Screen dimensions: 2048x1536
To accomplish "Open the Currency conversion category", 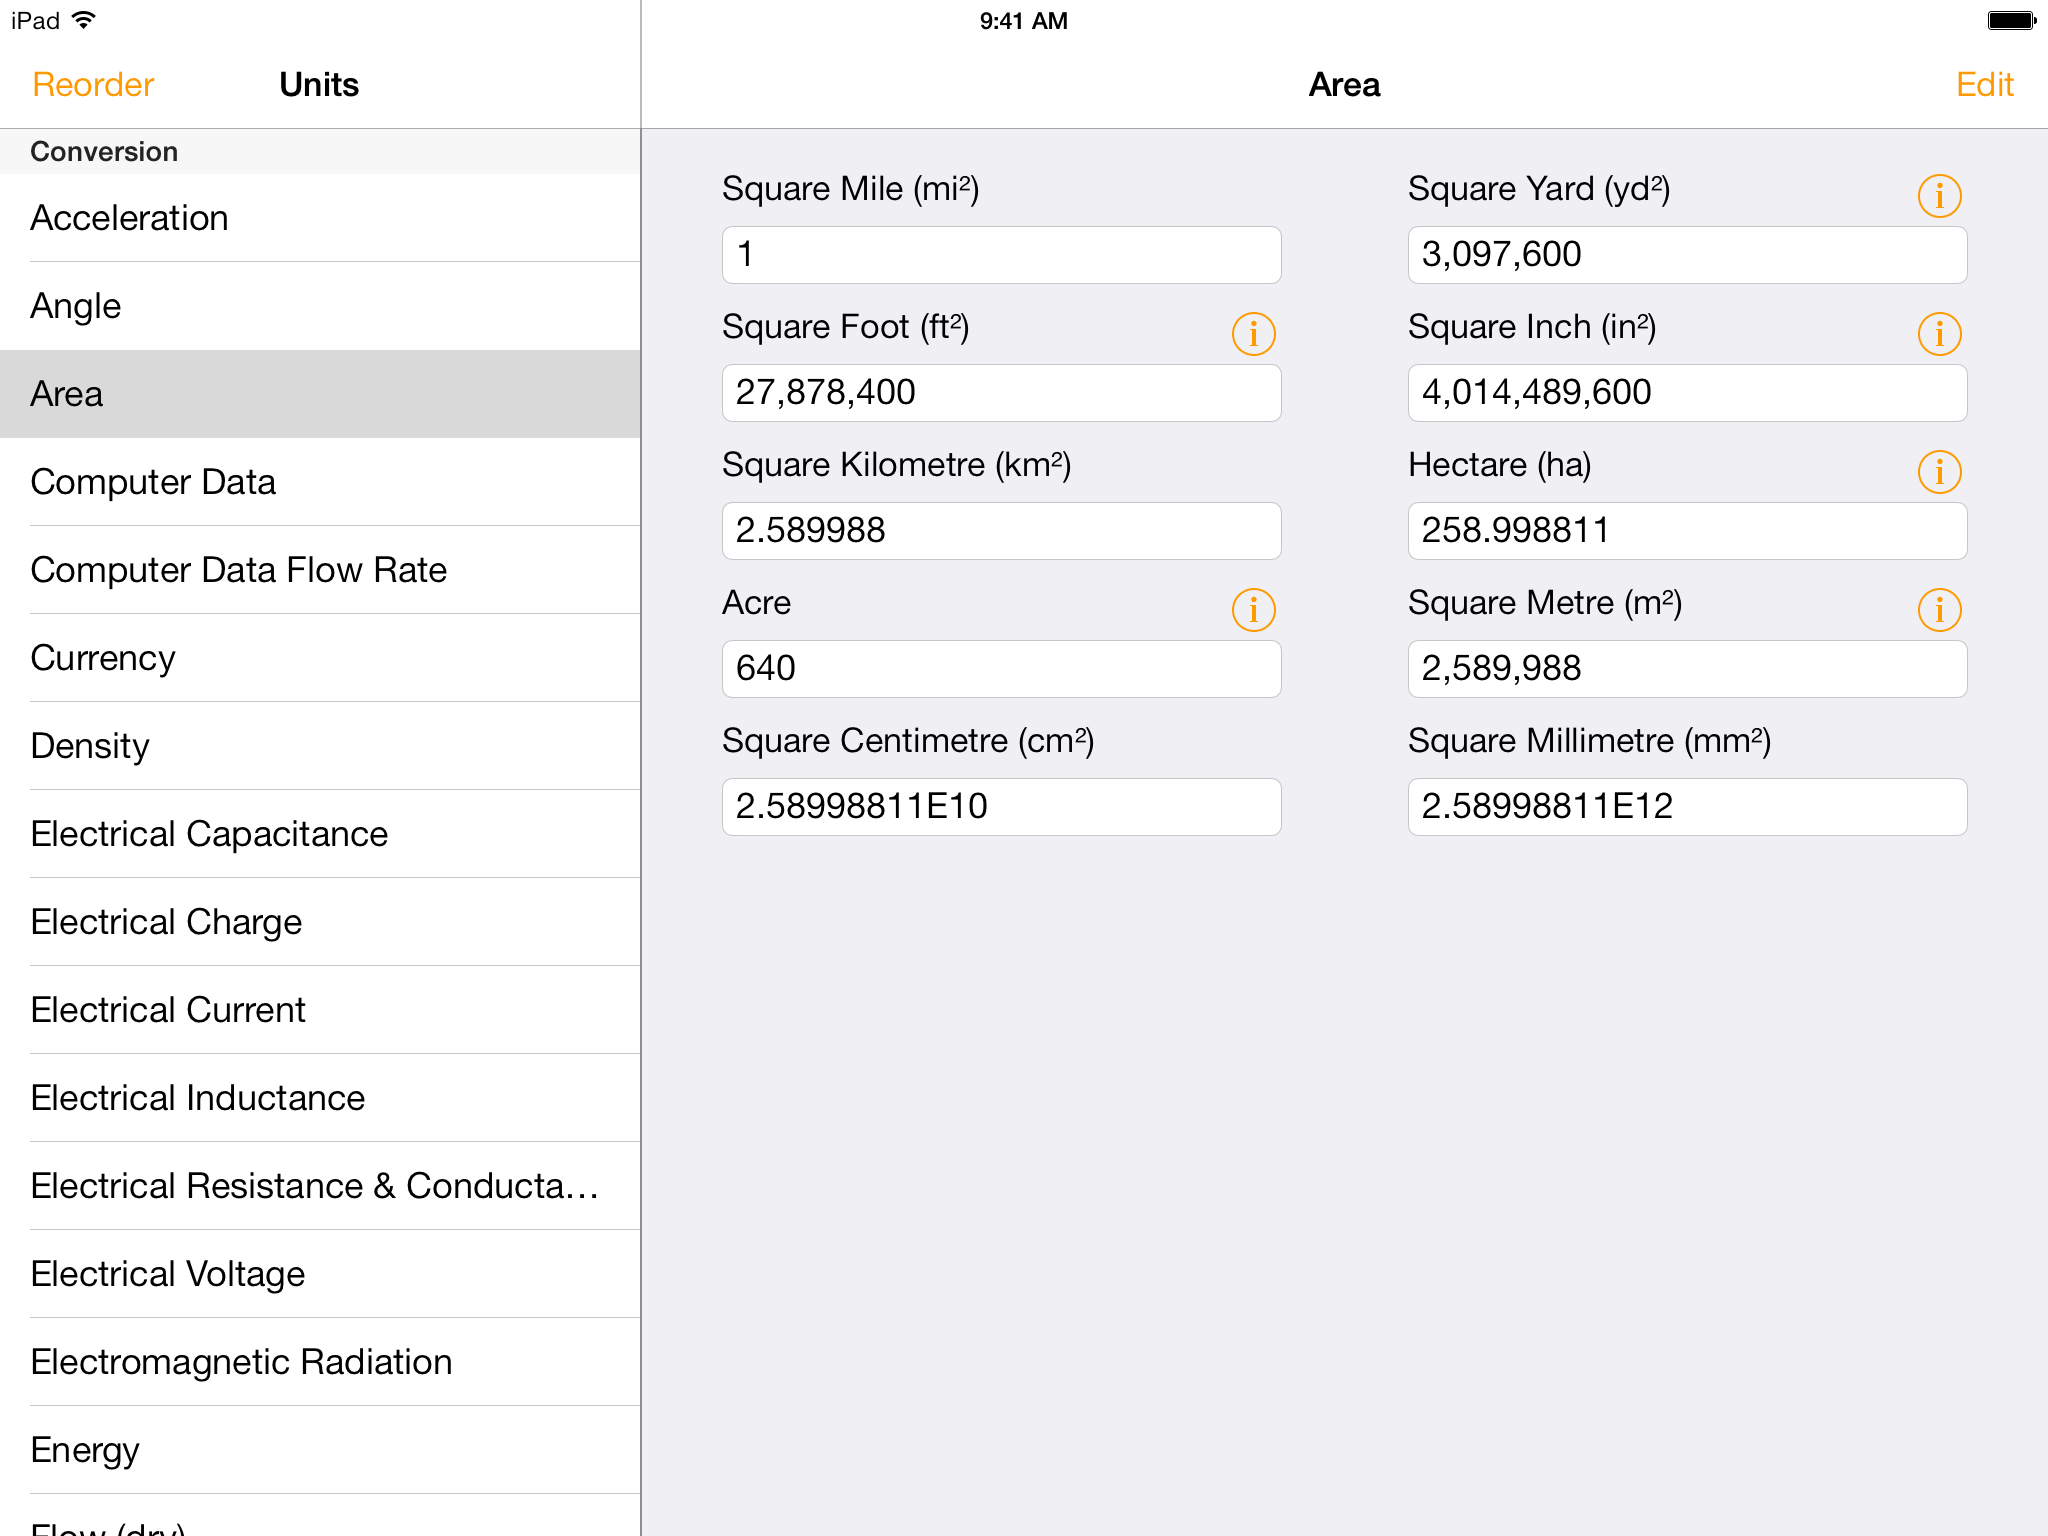I will point(320,658).
